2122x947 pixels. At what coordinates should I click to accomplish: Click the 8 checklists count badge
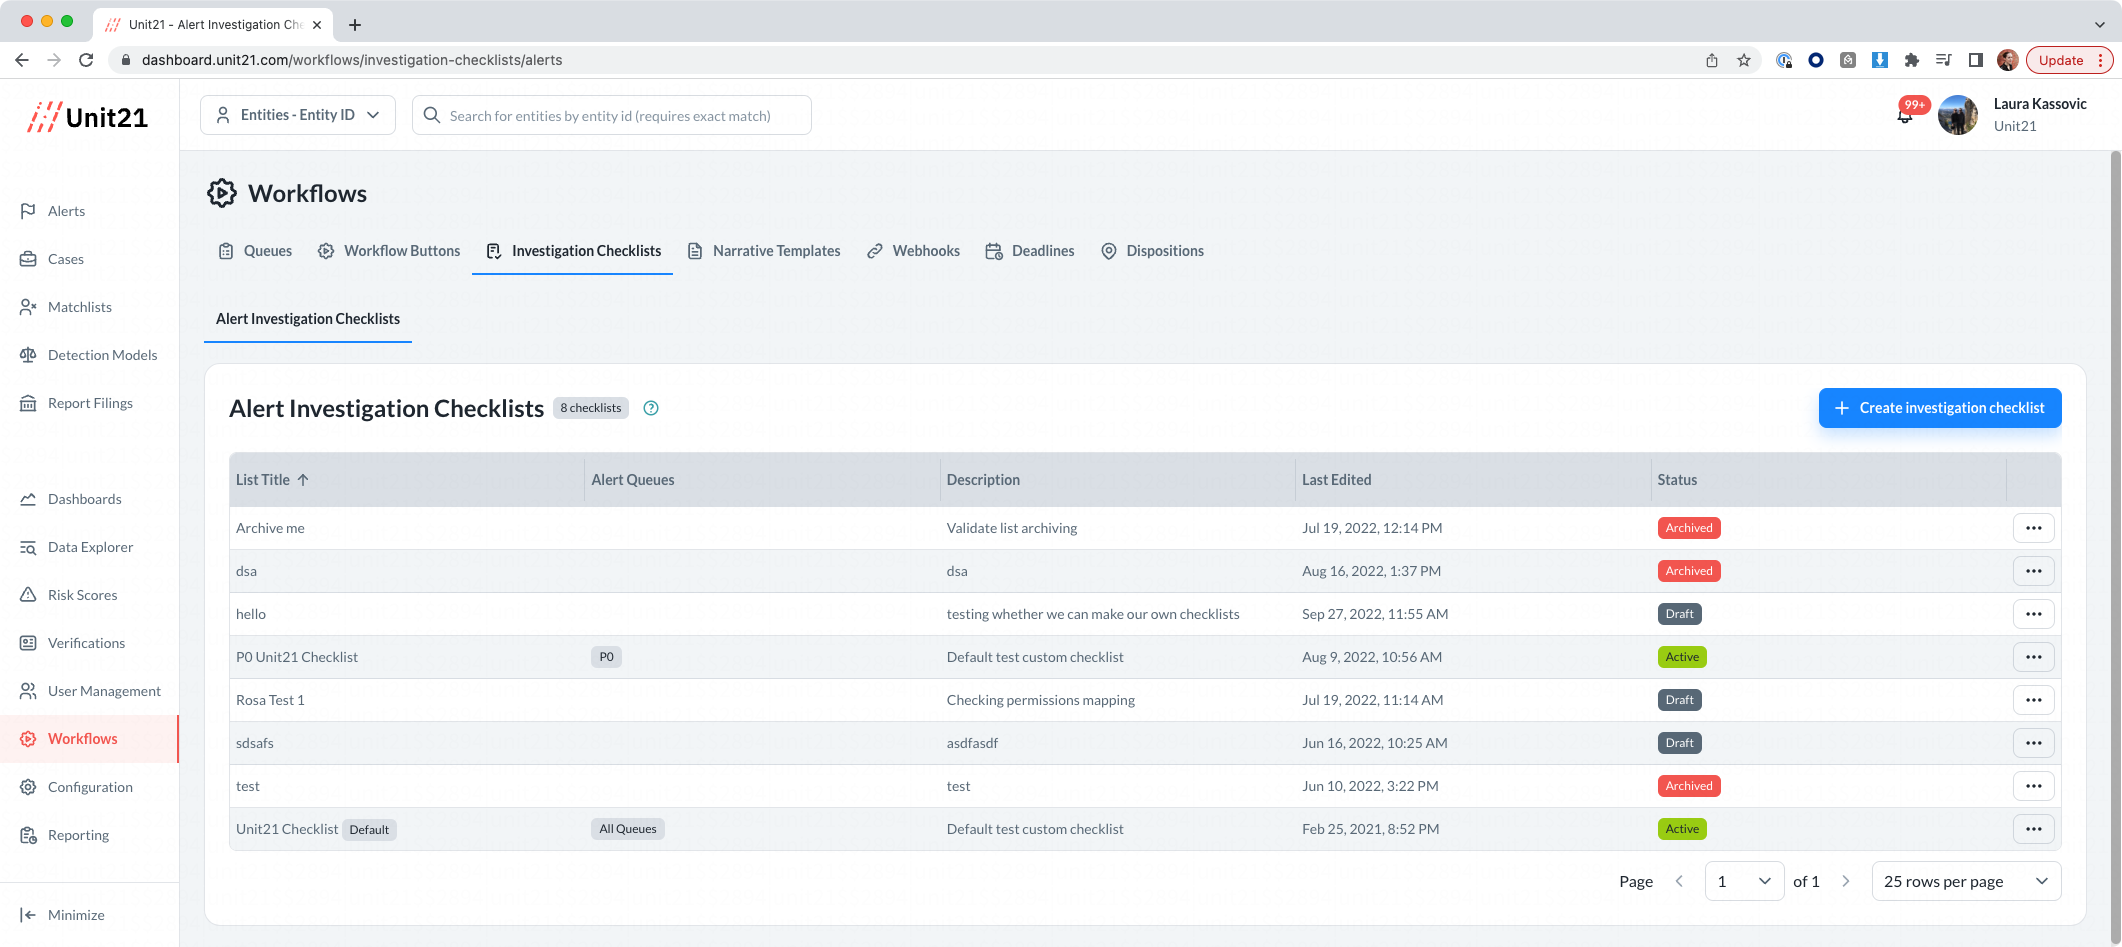[x=590, y=408]
